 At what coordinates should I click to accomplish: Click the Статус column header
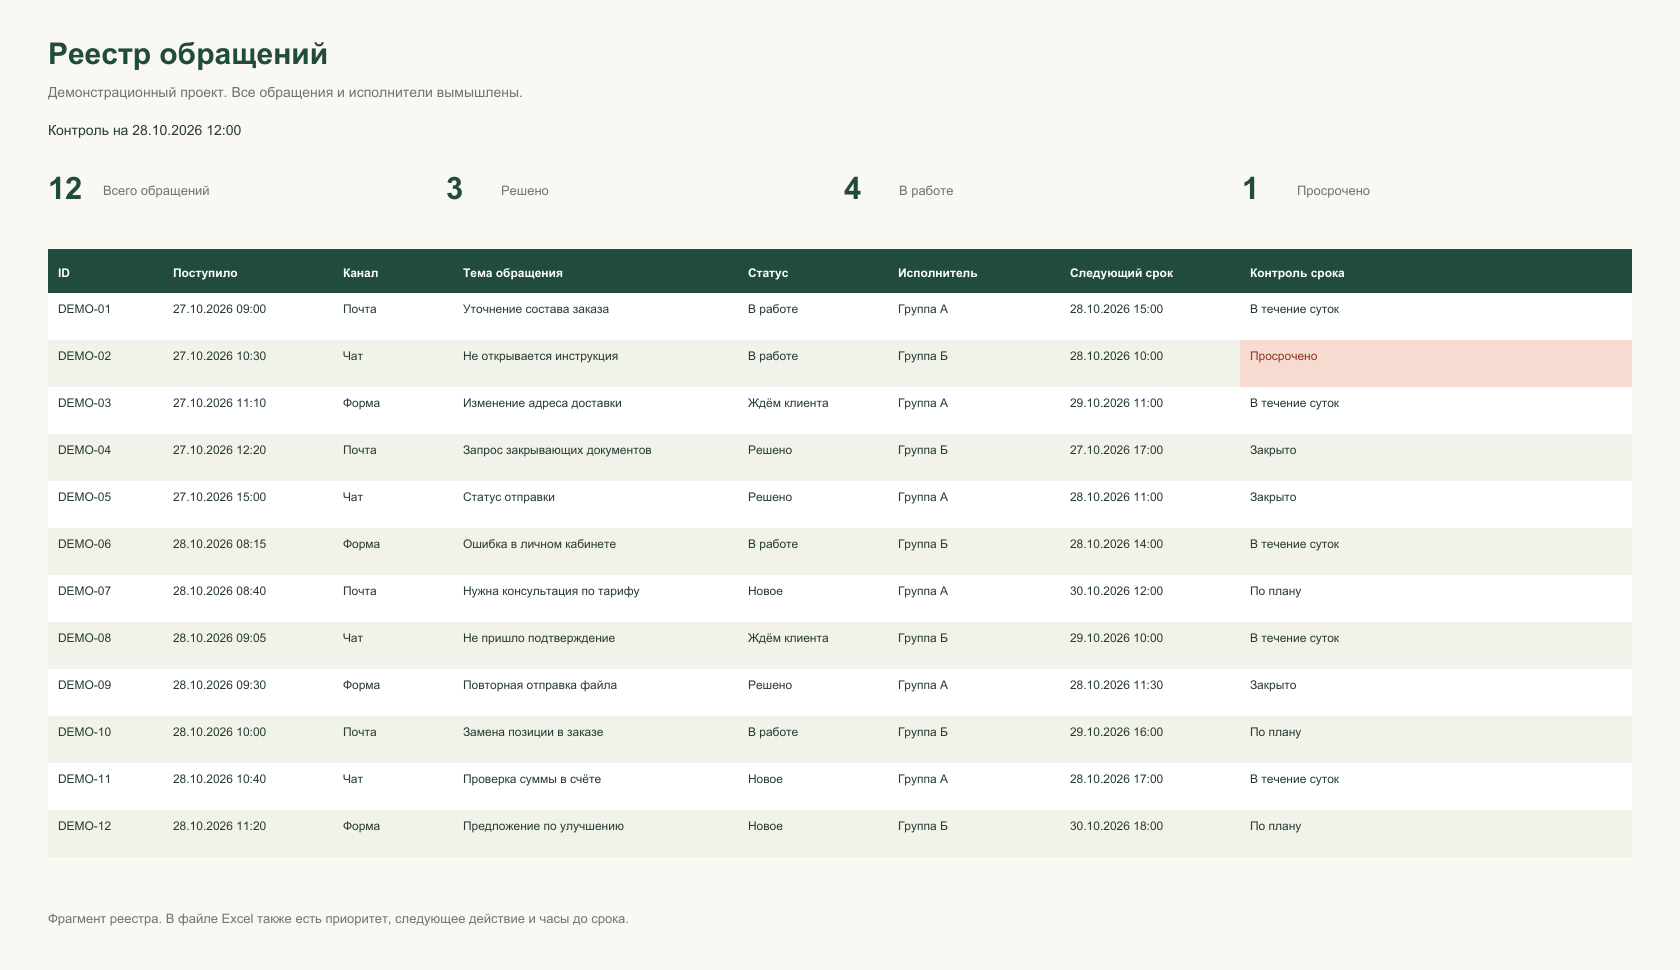(768, 273)
